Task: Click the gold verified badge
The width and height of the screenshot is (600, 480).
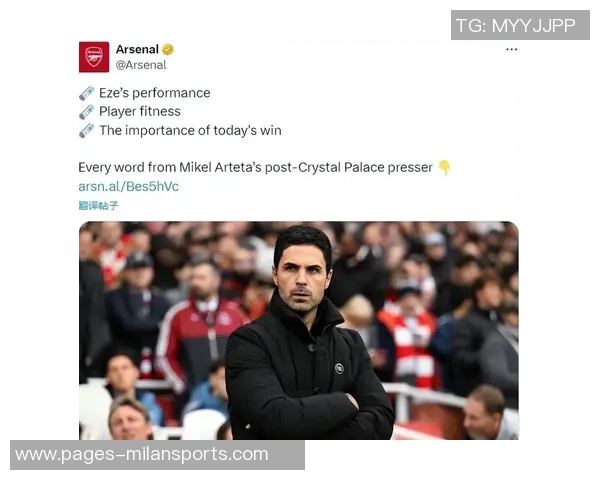Action: tap(168, 49)
